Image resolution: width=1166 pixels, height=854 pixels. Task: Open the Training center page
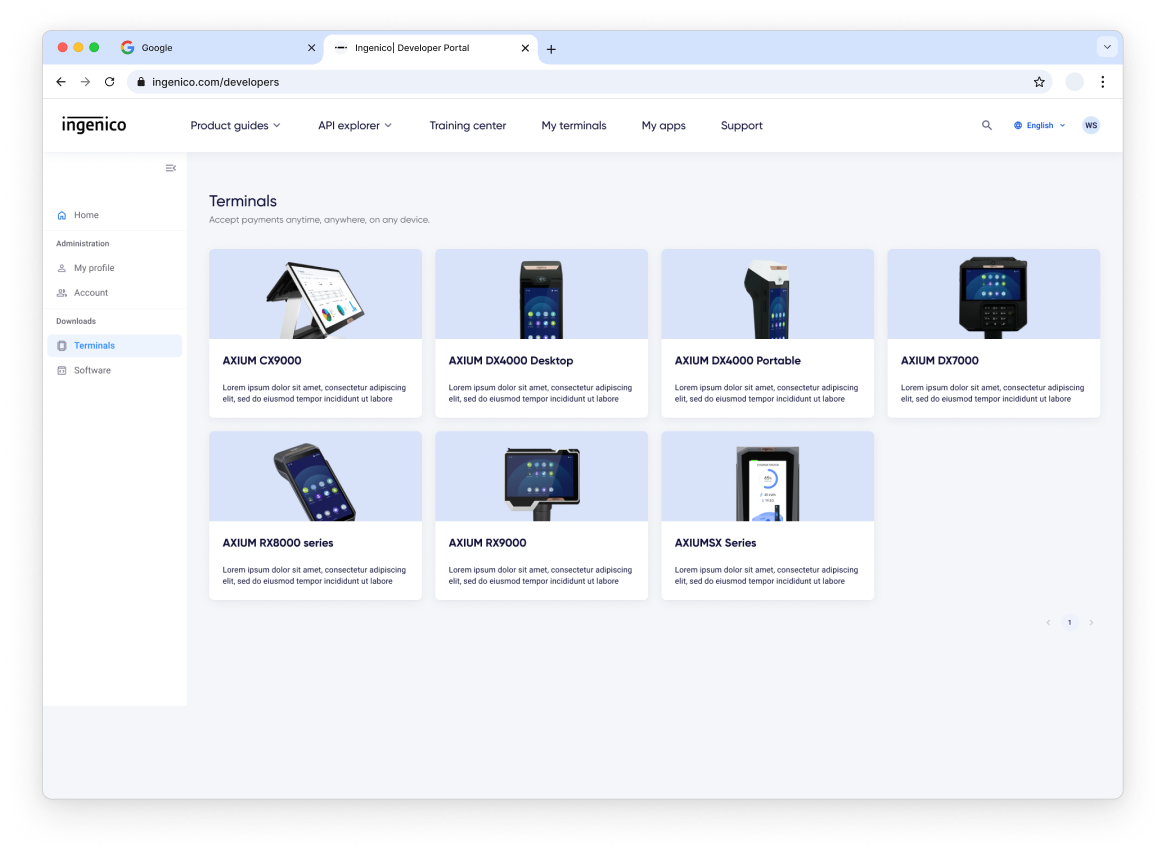tap(467, 125)
